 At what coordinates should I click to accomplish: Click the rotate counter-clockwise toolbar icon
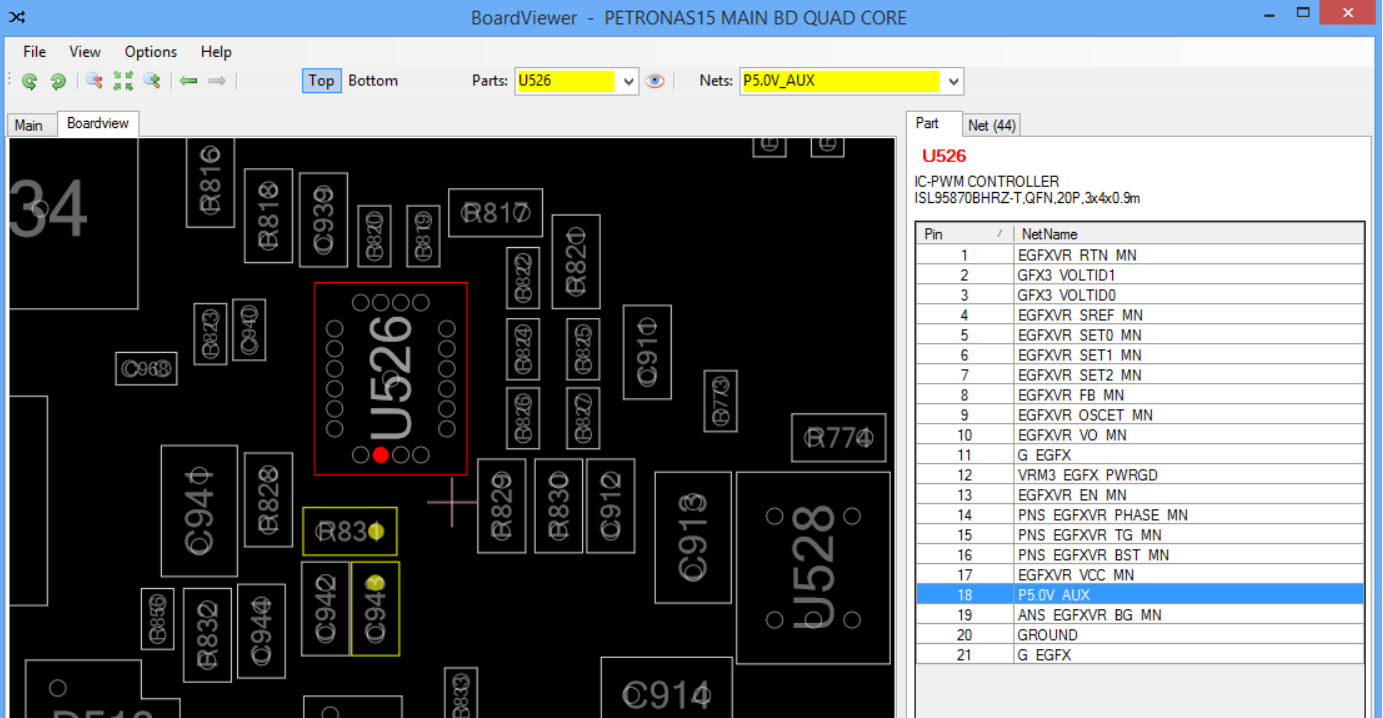tap(30, 81)
